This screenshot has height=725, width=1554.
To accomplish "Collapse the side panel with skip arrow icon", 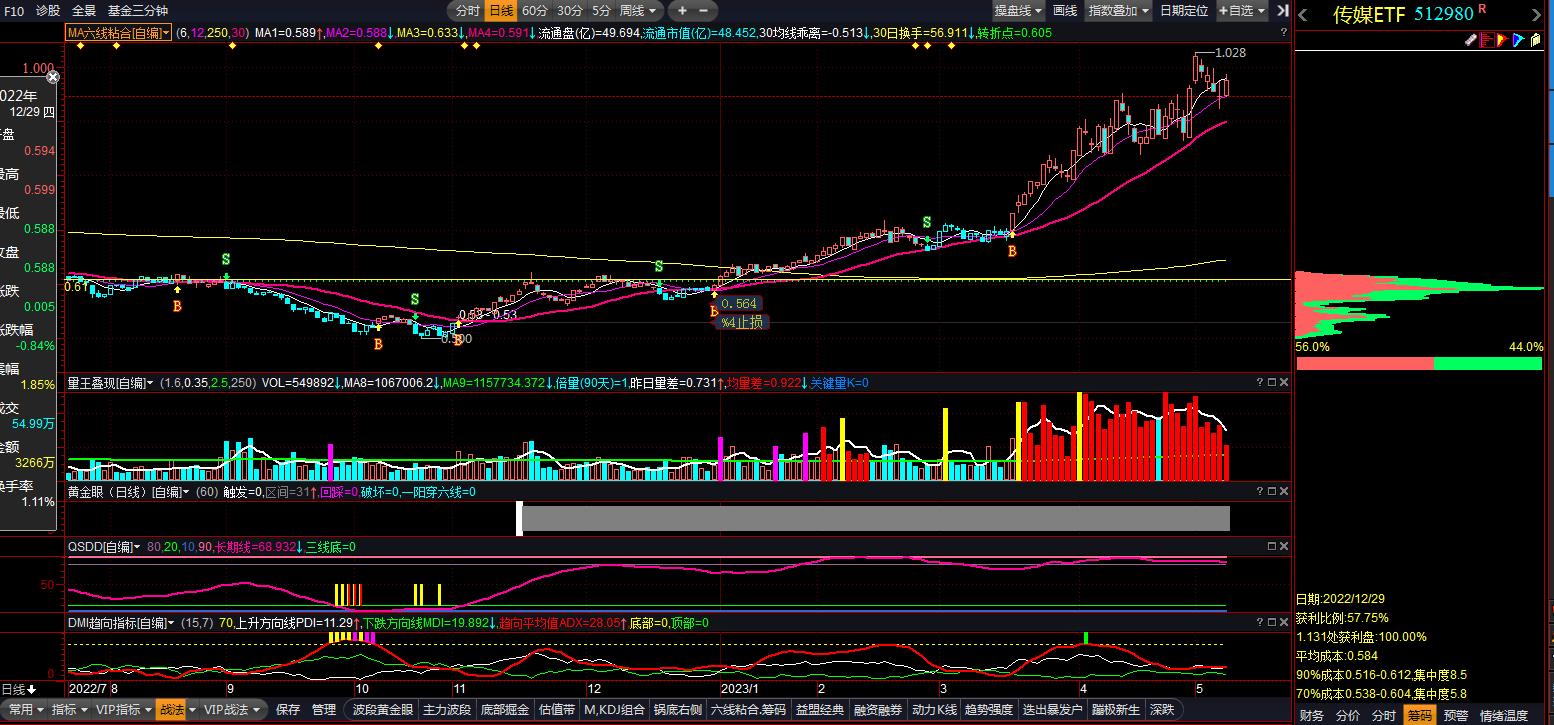I will tap(1283, 11).
